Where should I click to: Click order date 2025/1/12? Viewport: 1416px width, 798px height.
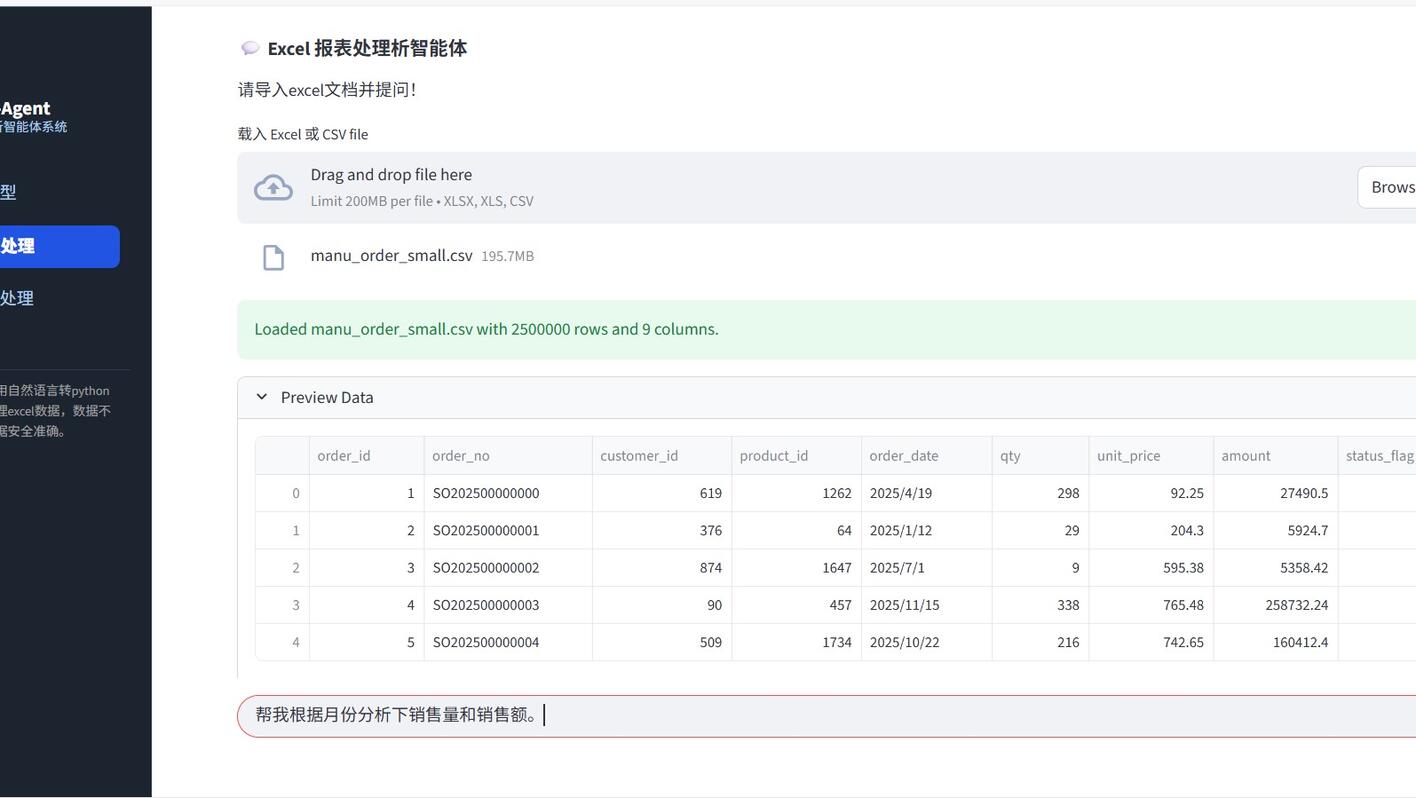coord(926,531)
